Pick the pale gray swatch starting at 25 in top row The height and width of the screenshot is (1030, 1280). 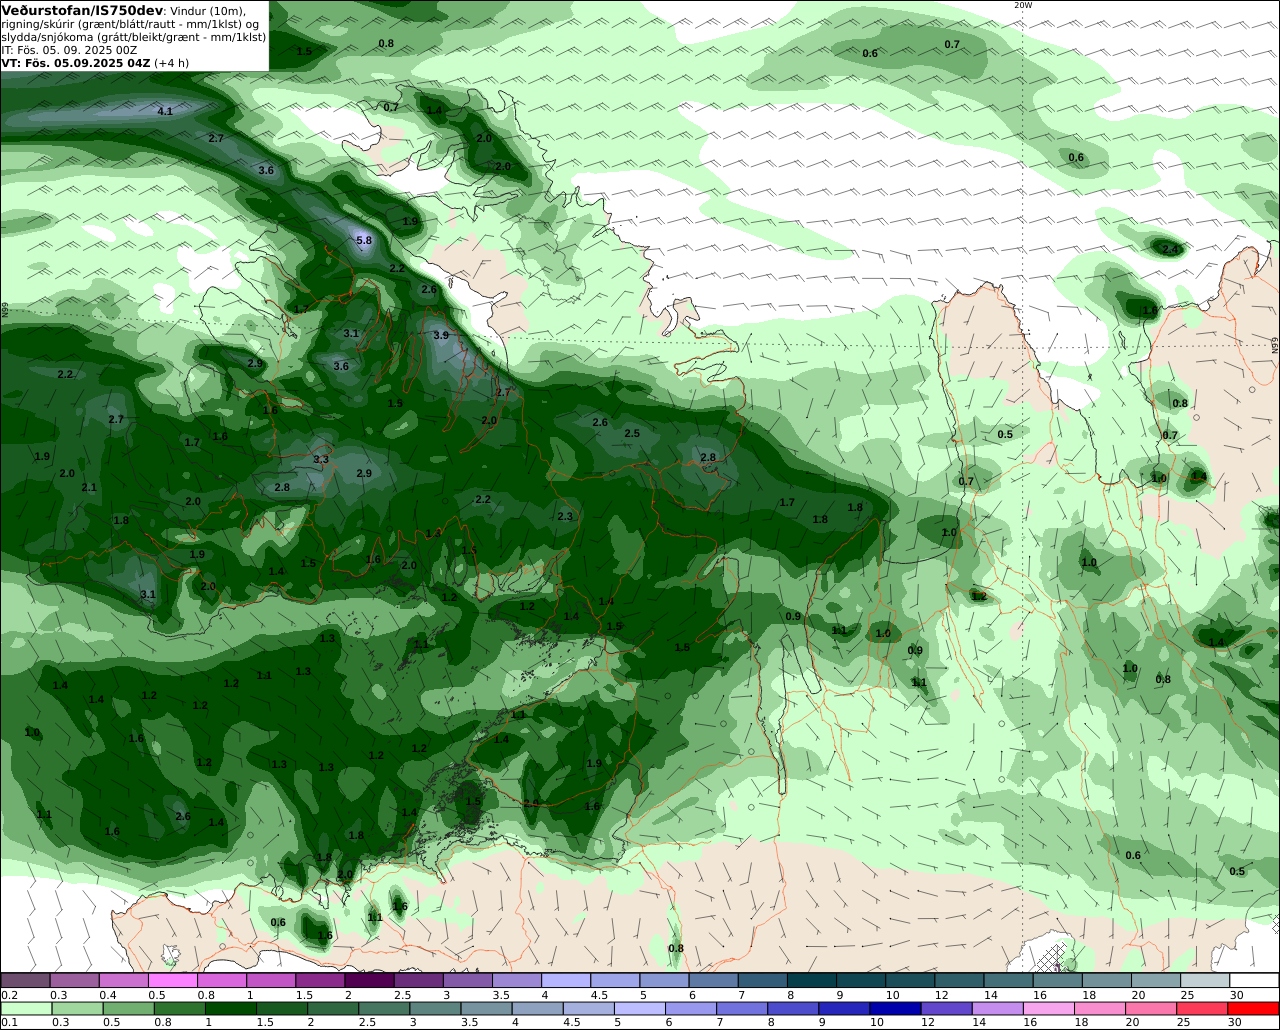[x=1205, y=981]
